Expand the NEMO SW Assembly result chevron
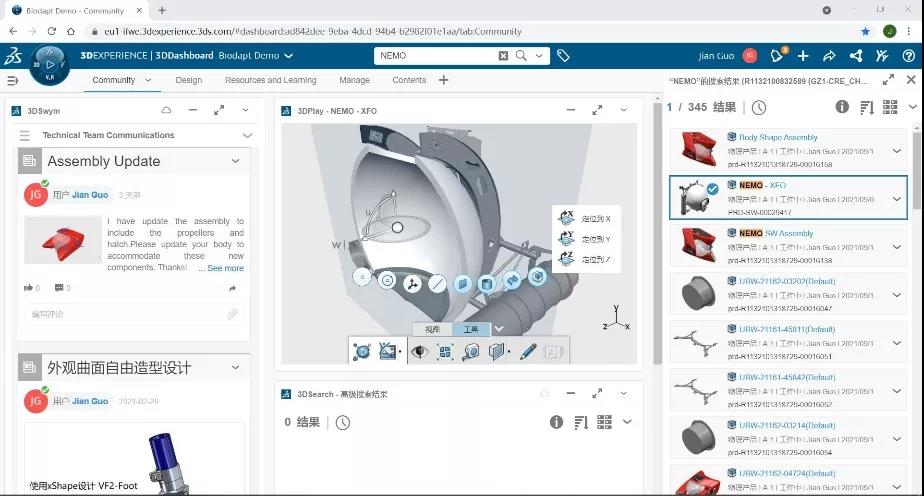Image resolution: width=924 pixels, height=496 pixels. coord(897,247)
